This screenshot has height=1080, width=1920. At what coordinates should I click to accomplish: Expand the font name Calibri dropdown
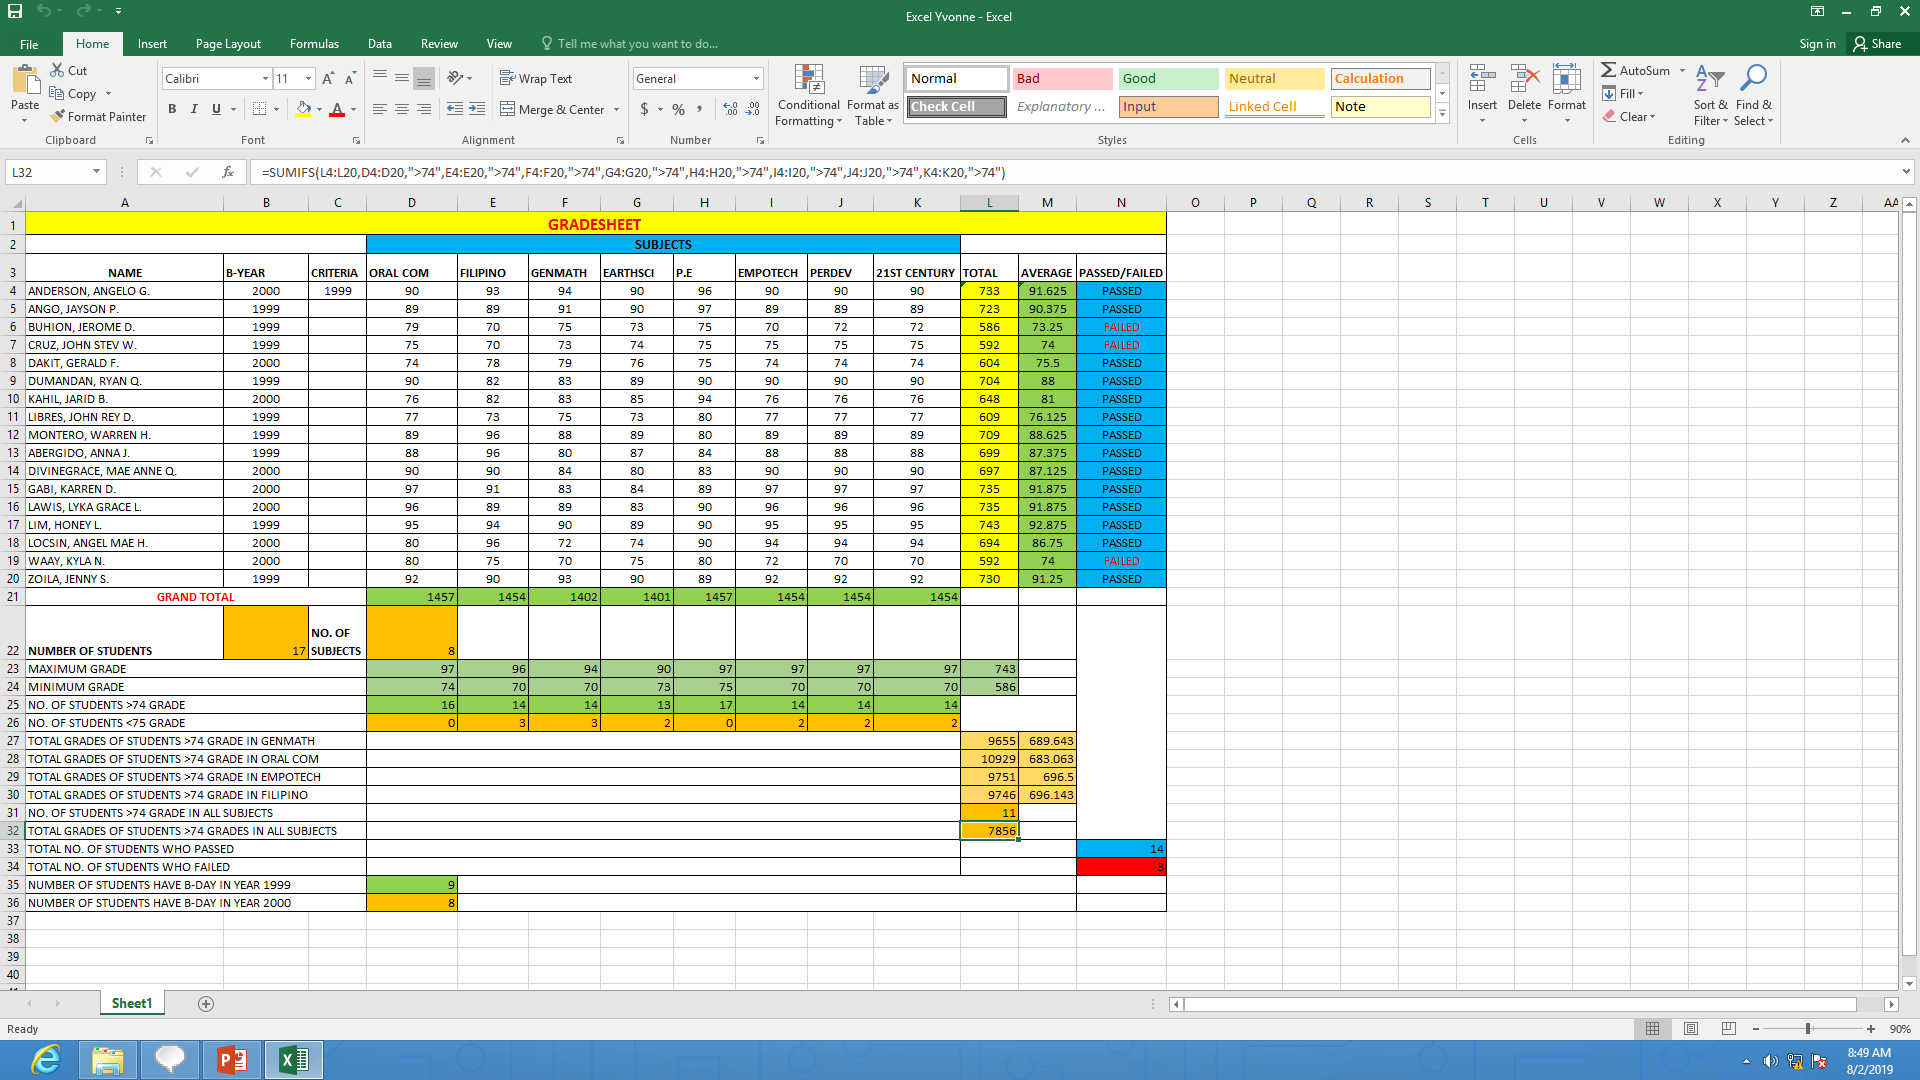[x=265, y=79]
